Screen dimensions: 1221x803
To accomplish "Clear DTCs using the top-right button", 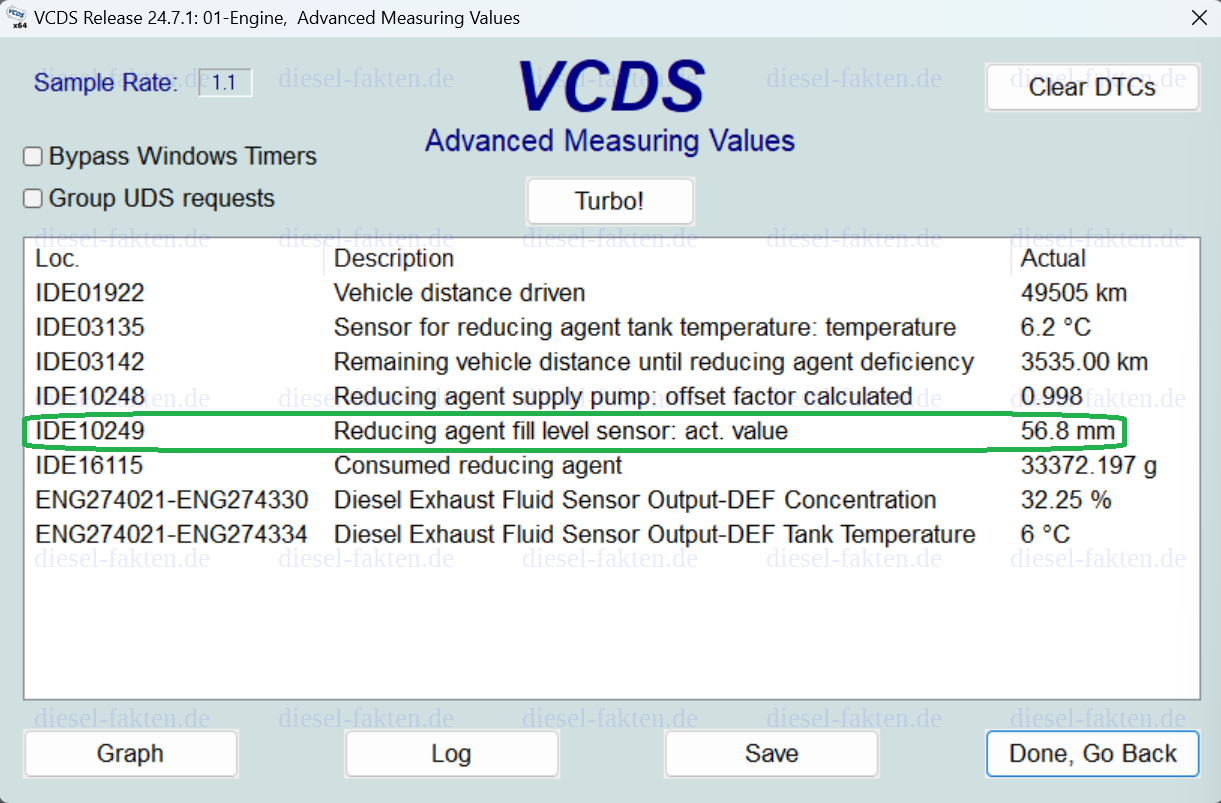I will (x=1092, y=87).
